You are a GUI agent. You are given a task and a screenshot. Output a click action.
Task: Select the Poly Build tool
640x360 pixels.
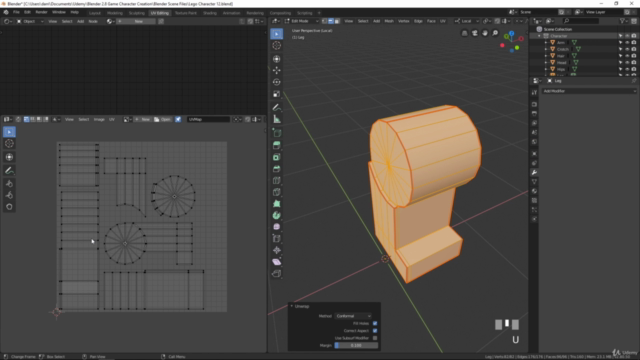click(x=277, y=203)
